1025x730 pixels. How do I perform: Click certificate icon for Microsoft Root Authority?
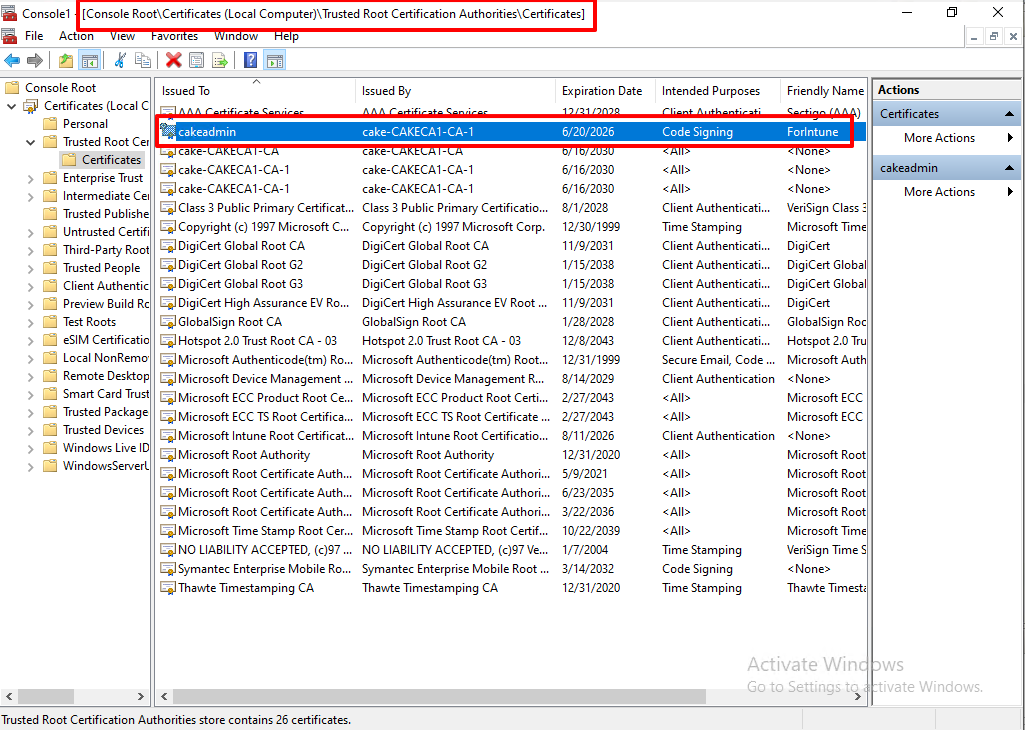click(x=168, y=456)
